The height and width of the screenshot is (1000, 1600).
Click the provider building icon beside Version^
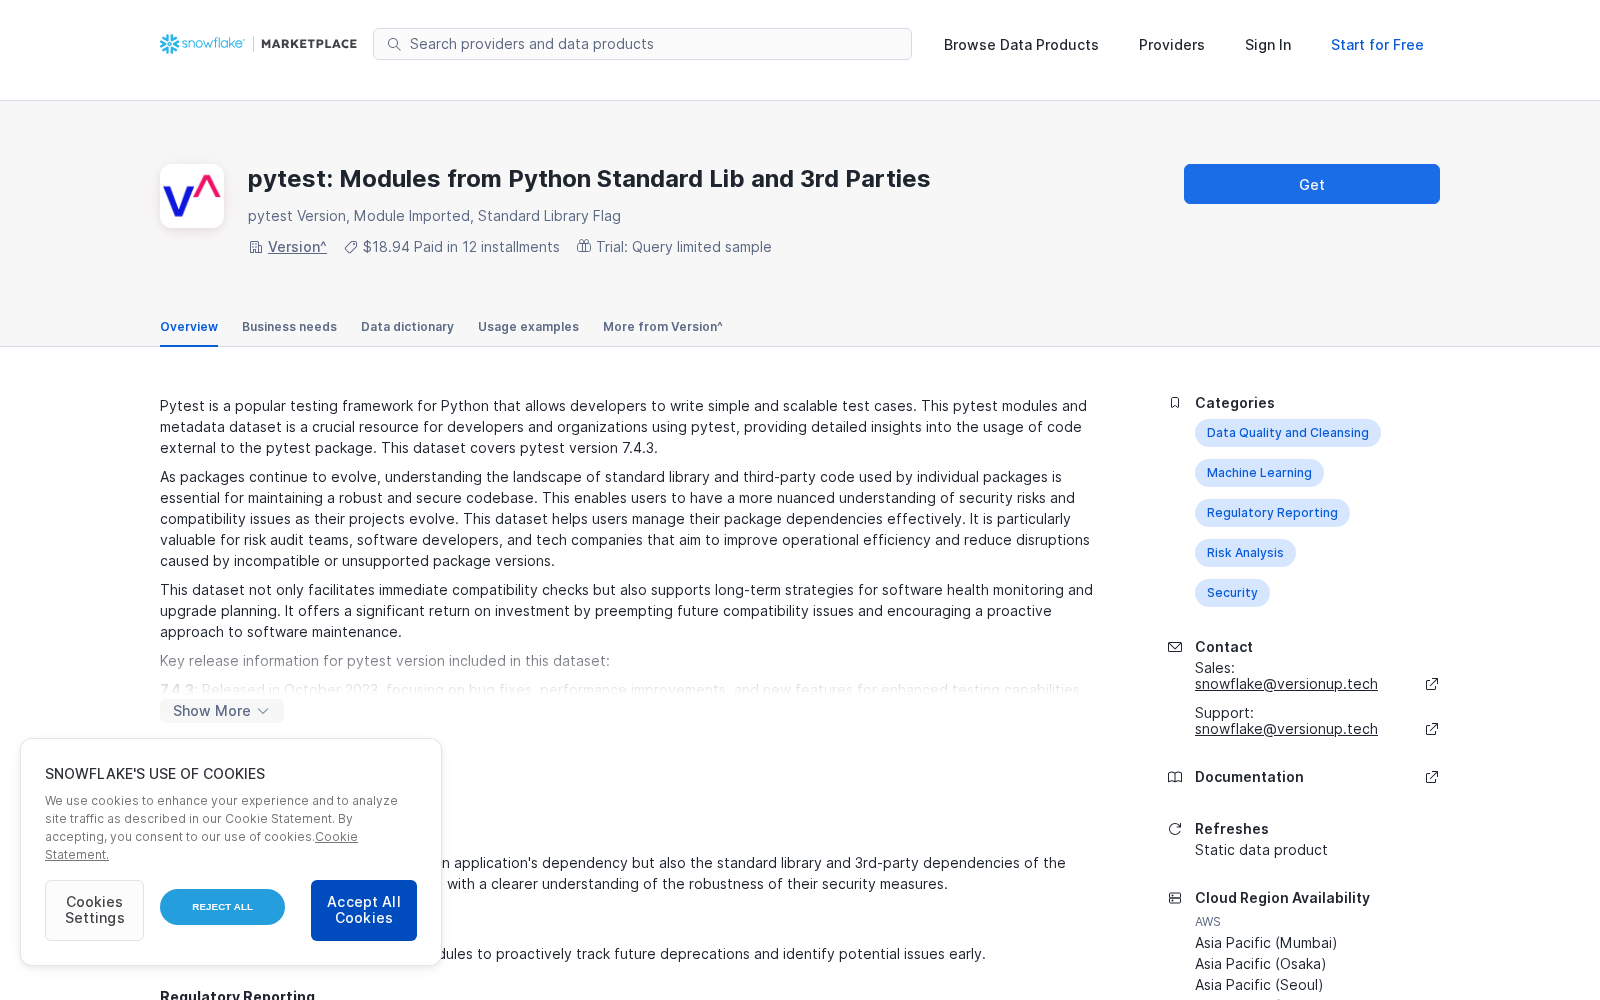pos(256,247)
